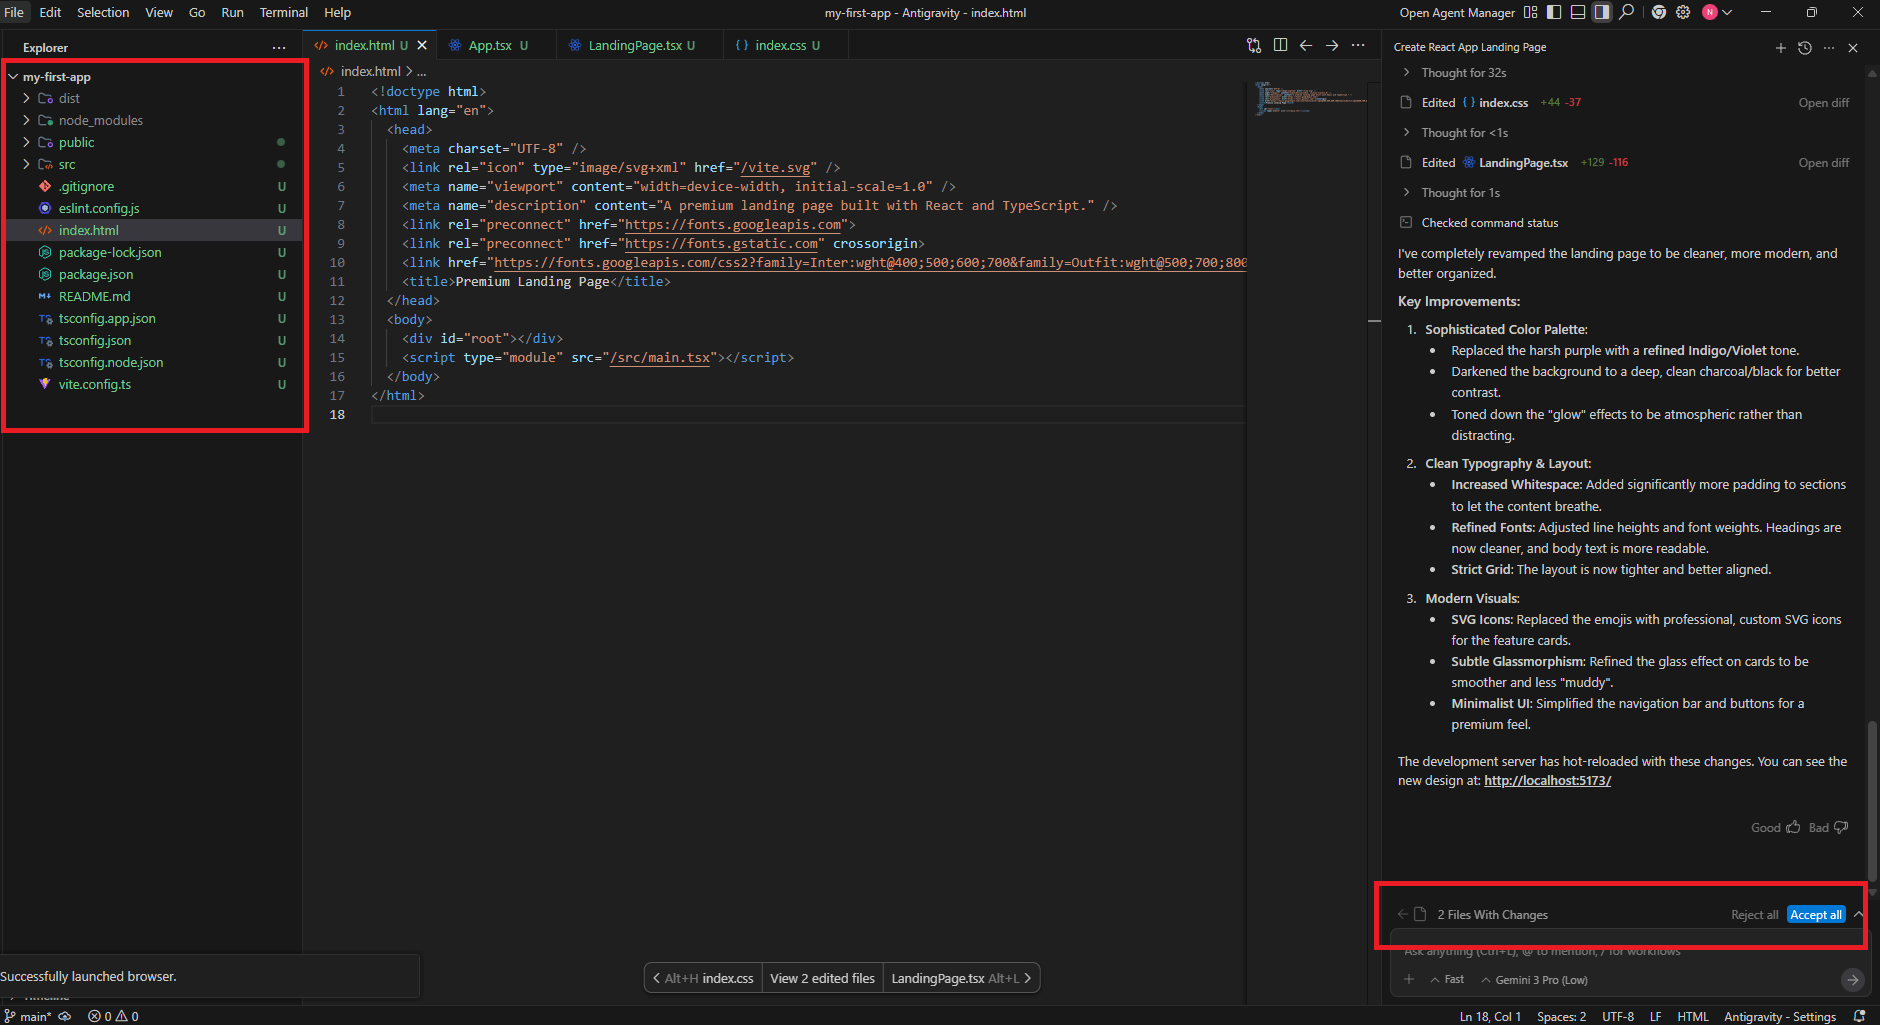Image resolution: width=1880 pixels, height=1025 pixels.
Task: Open past conversations history icon
Action: click(x=1805, y=47)
